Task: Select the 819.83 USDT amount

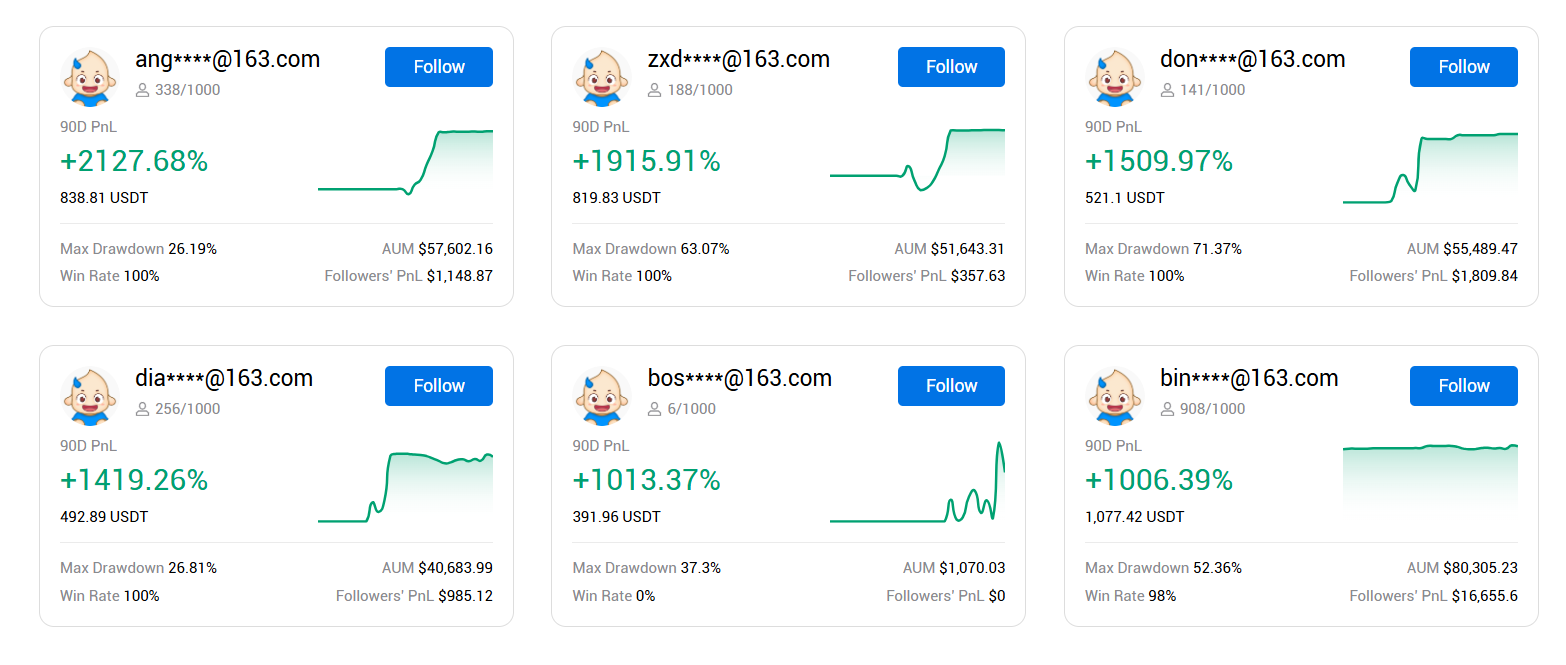Action: 616,198
